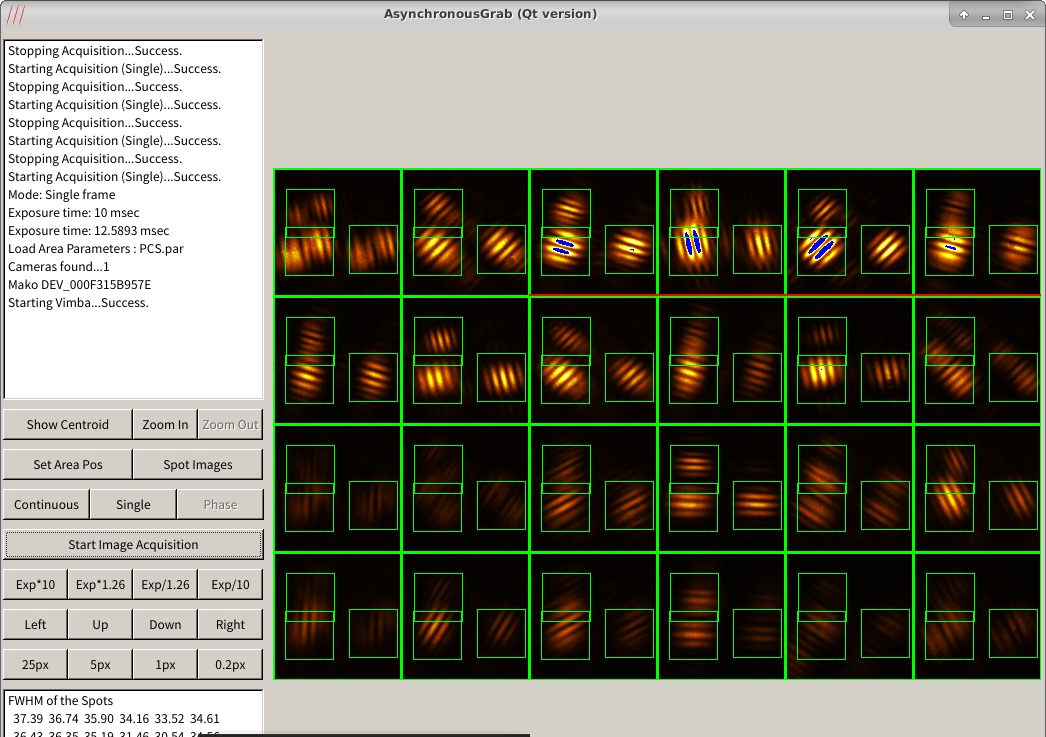Click the red slashes window menu icon
This screenshot has height=737, width=1046.
(x=15, y=14)
